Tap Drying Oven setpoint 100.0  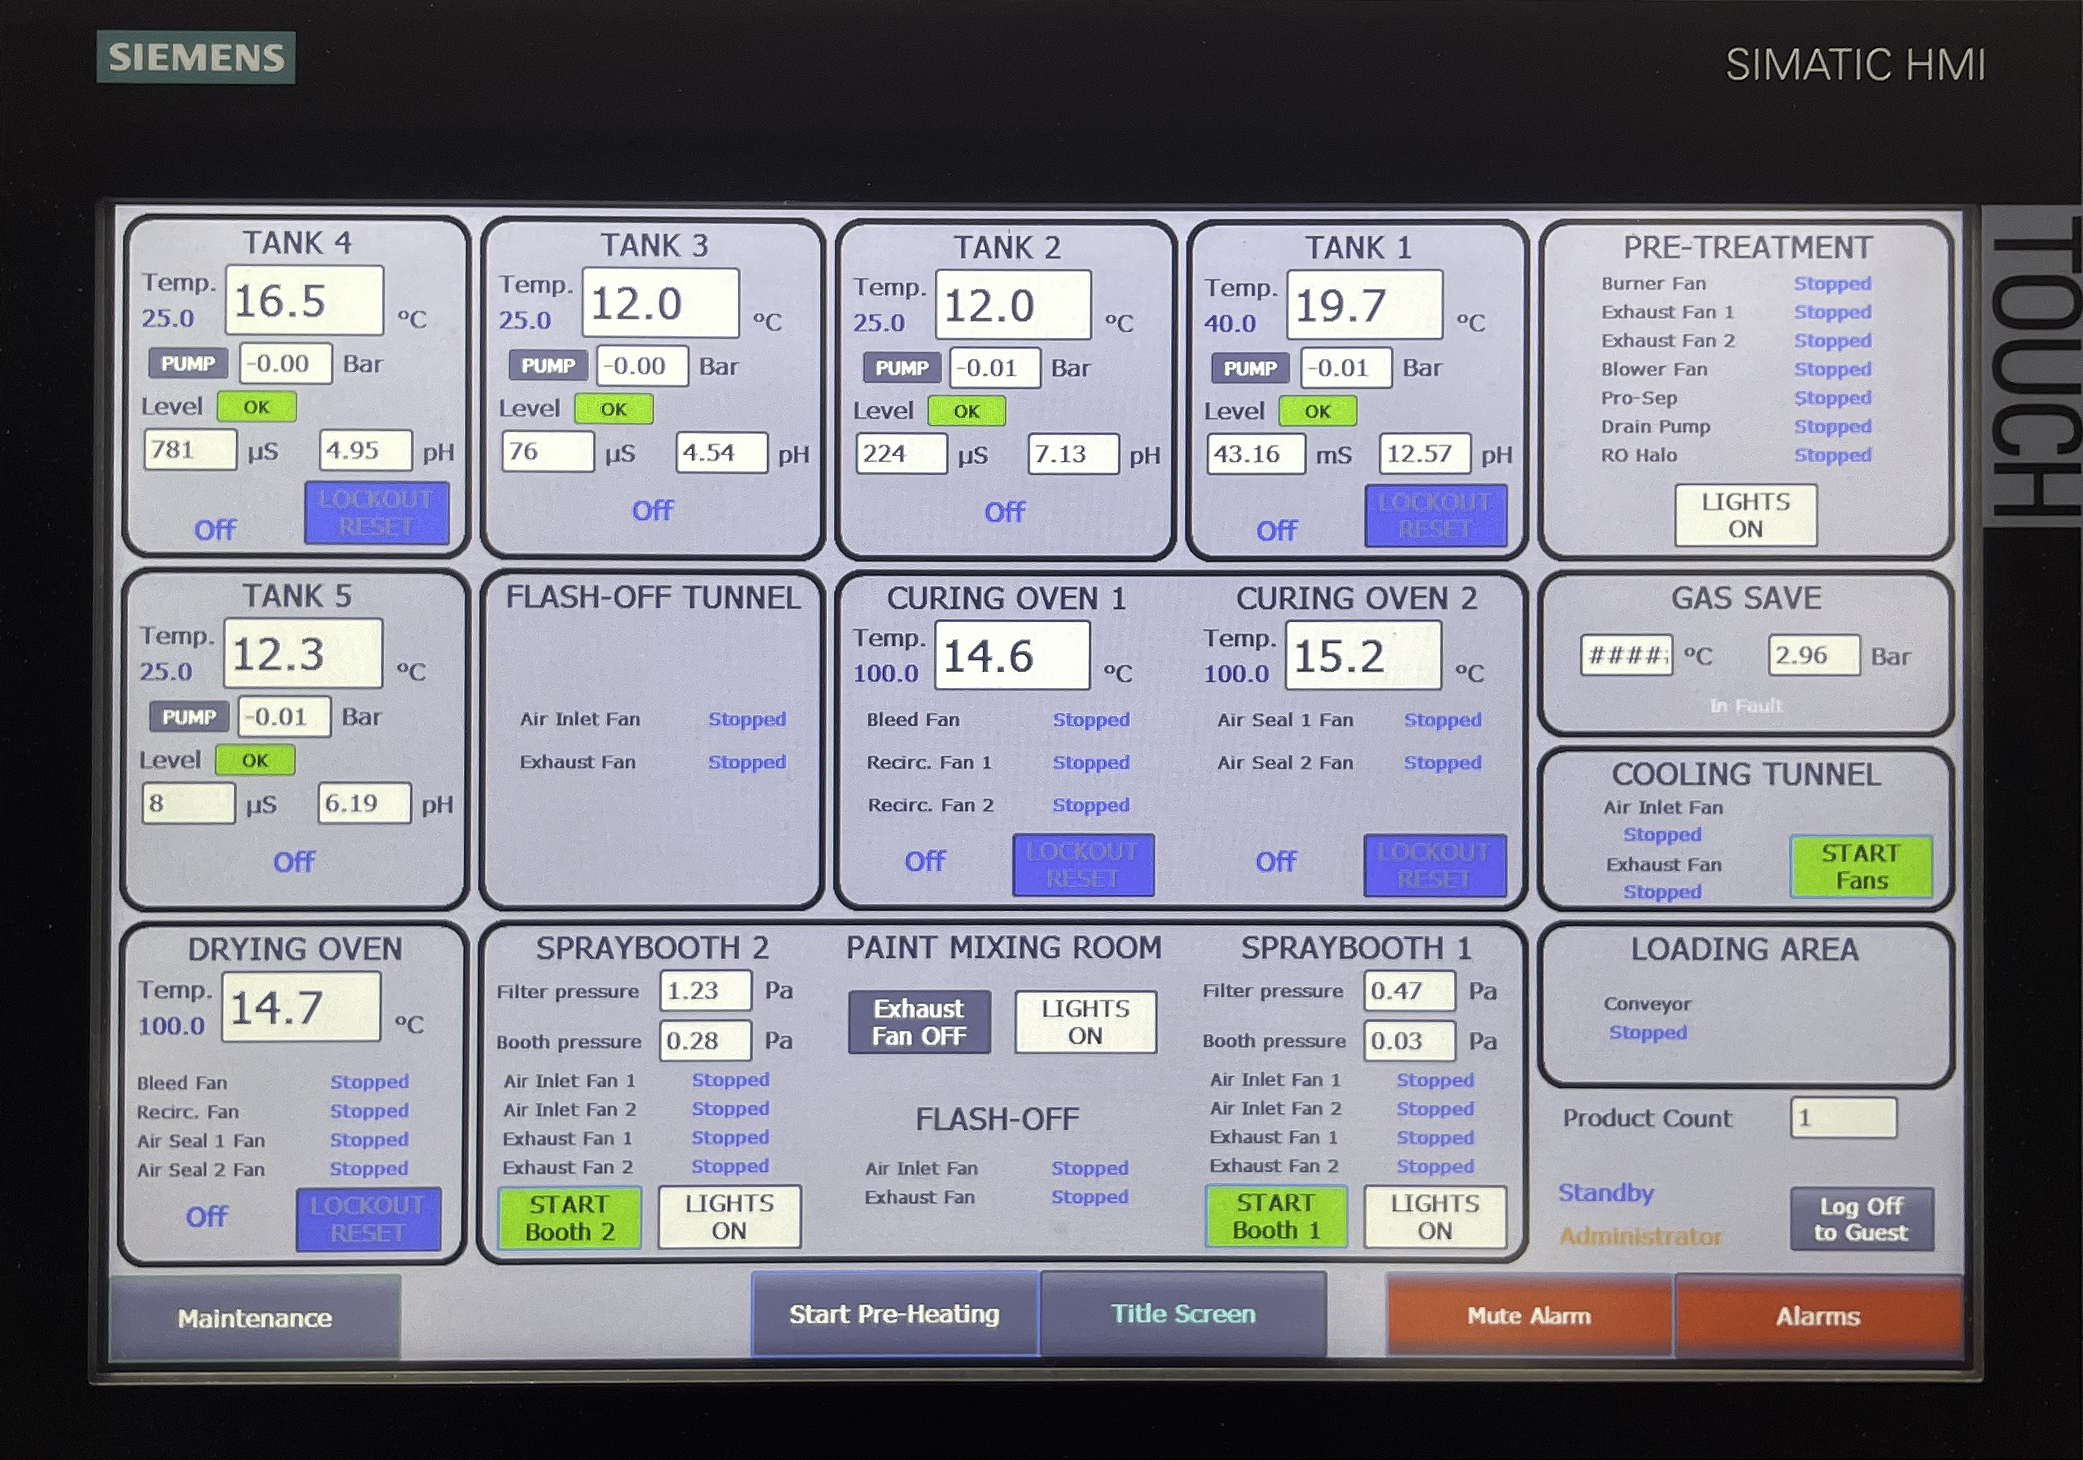tap(171, 1025)
